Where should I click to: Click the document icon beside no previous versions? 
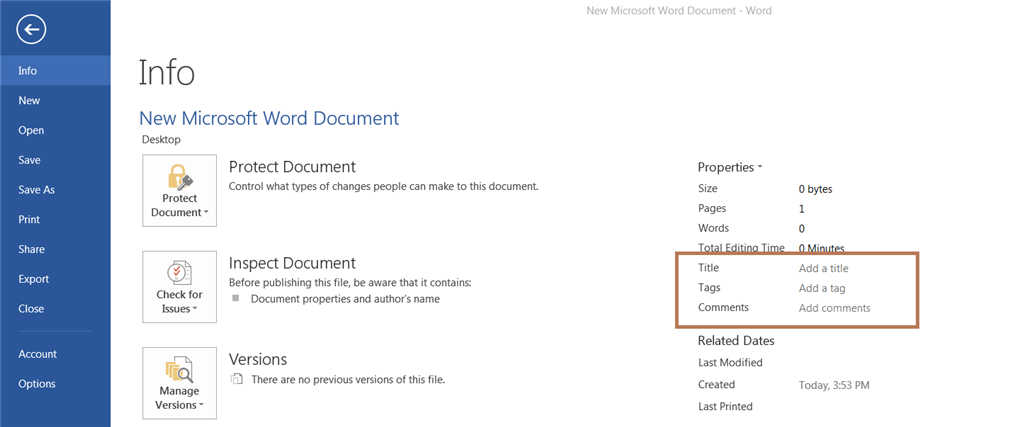pyautogui.click(x=237, y=379)
